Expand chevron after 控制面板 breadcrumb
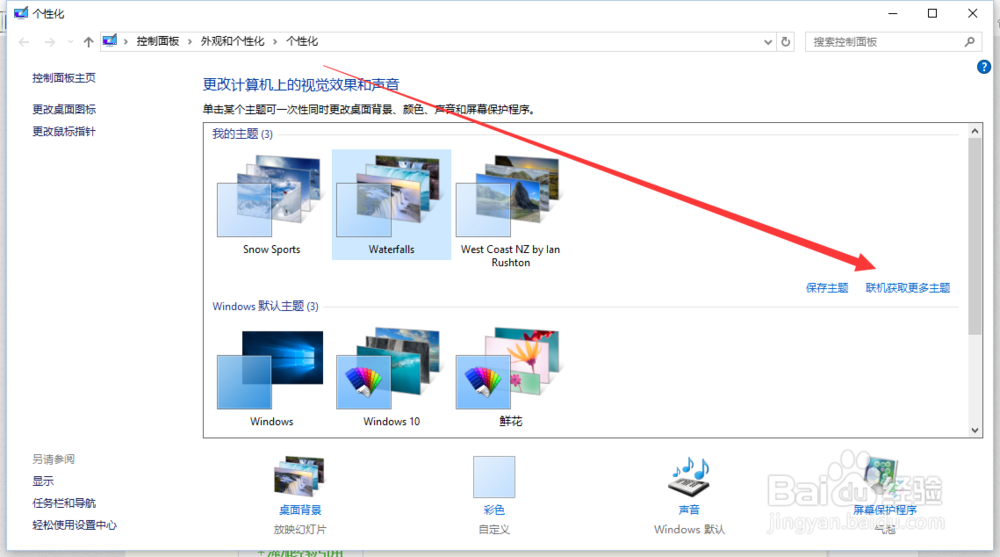The image size is (1000, 557). [x=189, y=41]
